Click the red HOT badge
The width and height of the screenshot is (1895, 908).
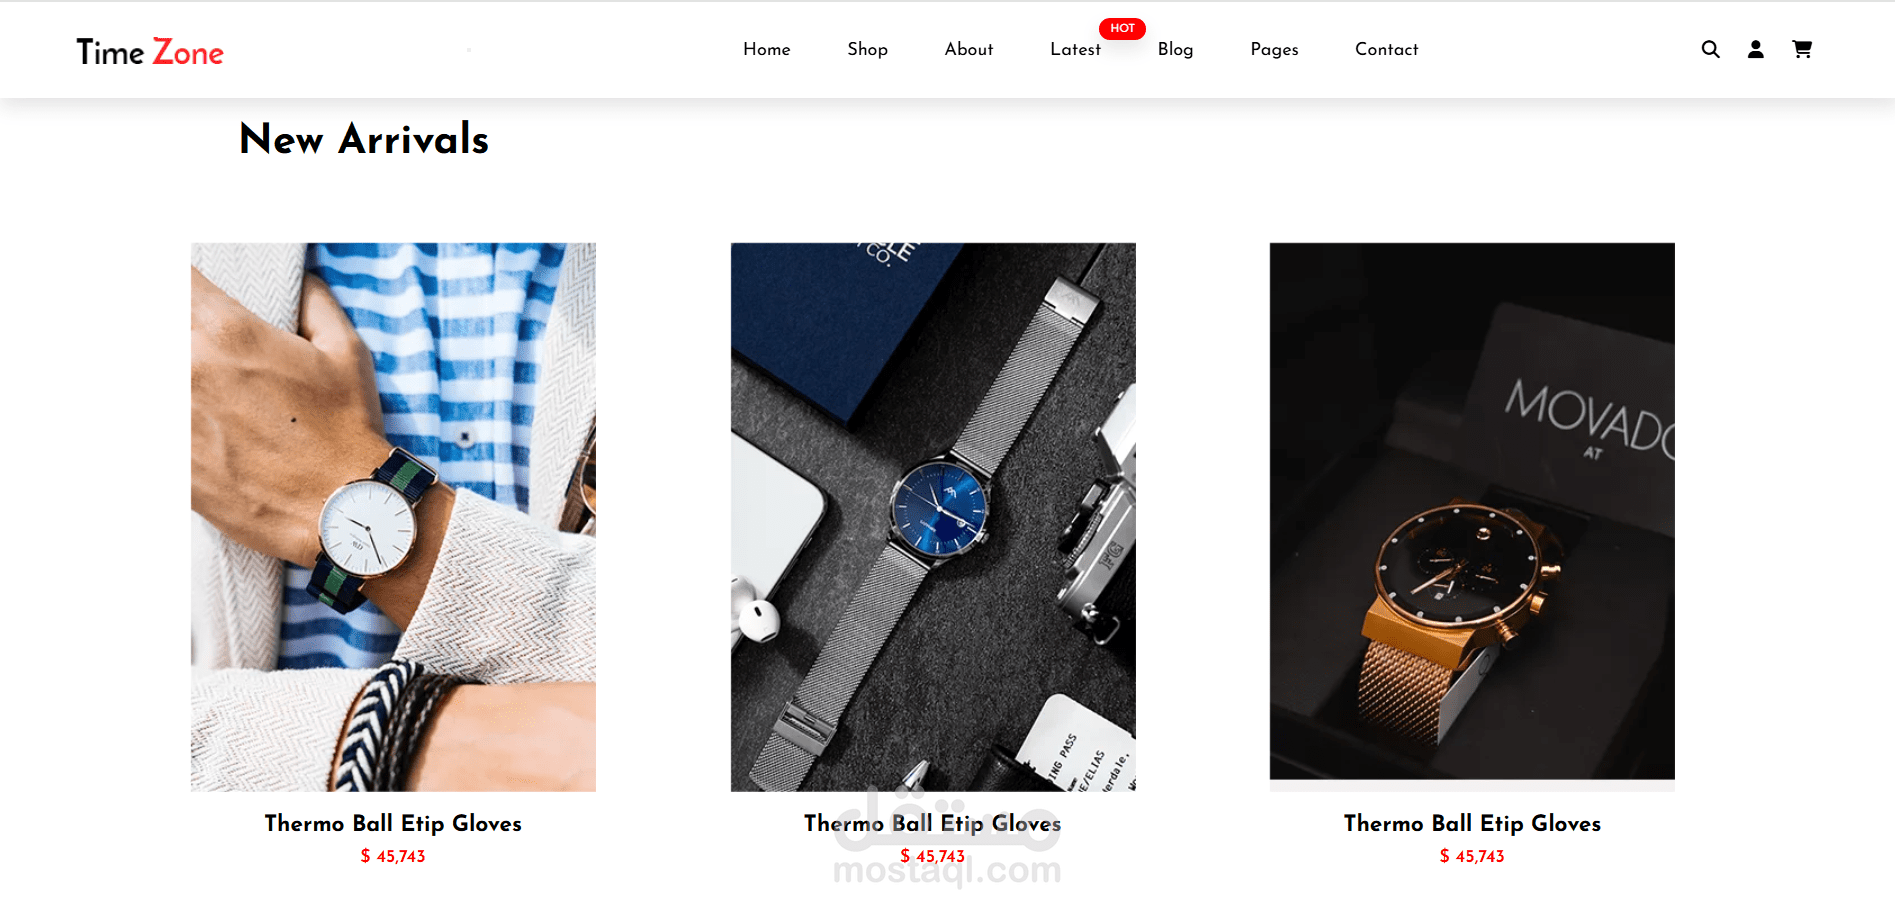1122,28
